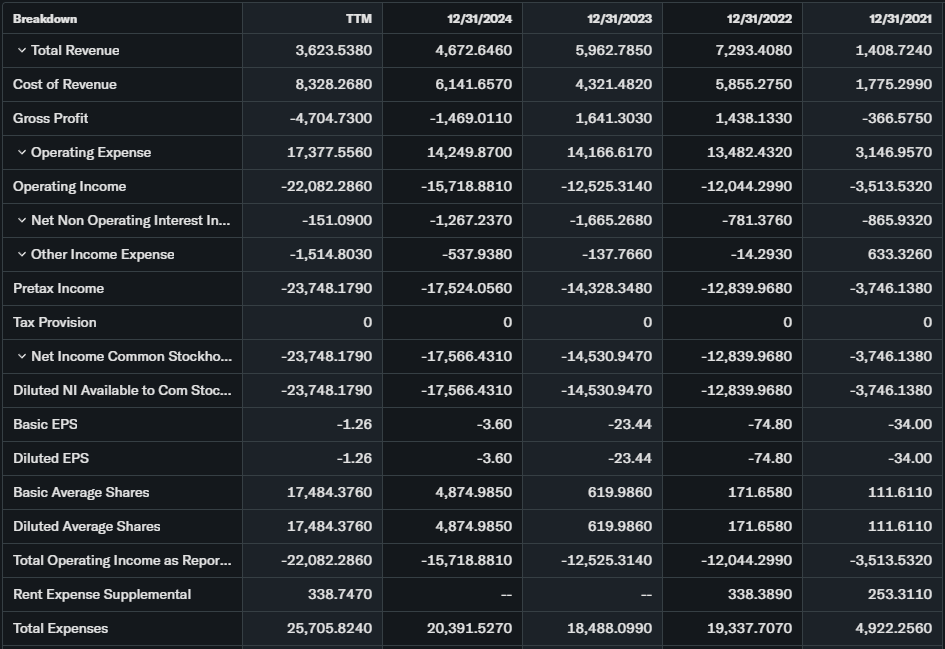Click the 12/31/2023 column header
Image resolution: width=945 pixels, height=649 pixels.
(x=619, y=19)
